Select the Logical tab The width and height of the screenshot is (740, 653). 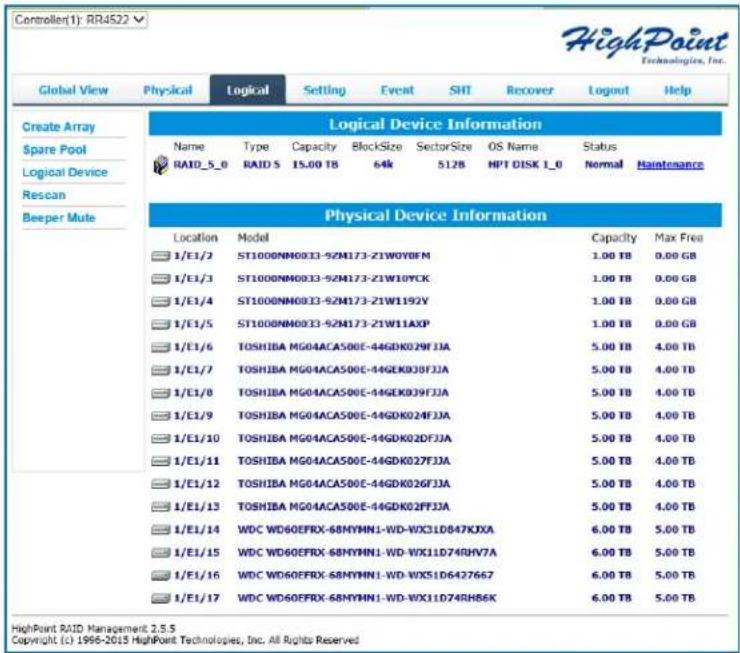tap(248, 90)
